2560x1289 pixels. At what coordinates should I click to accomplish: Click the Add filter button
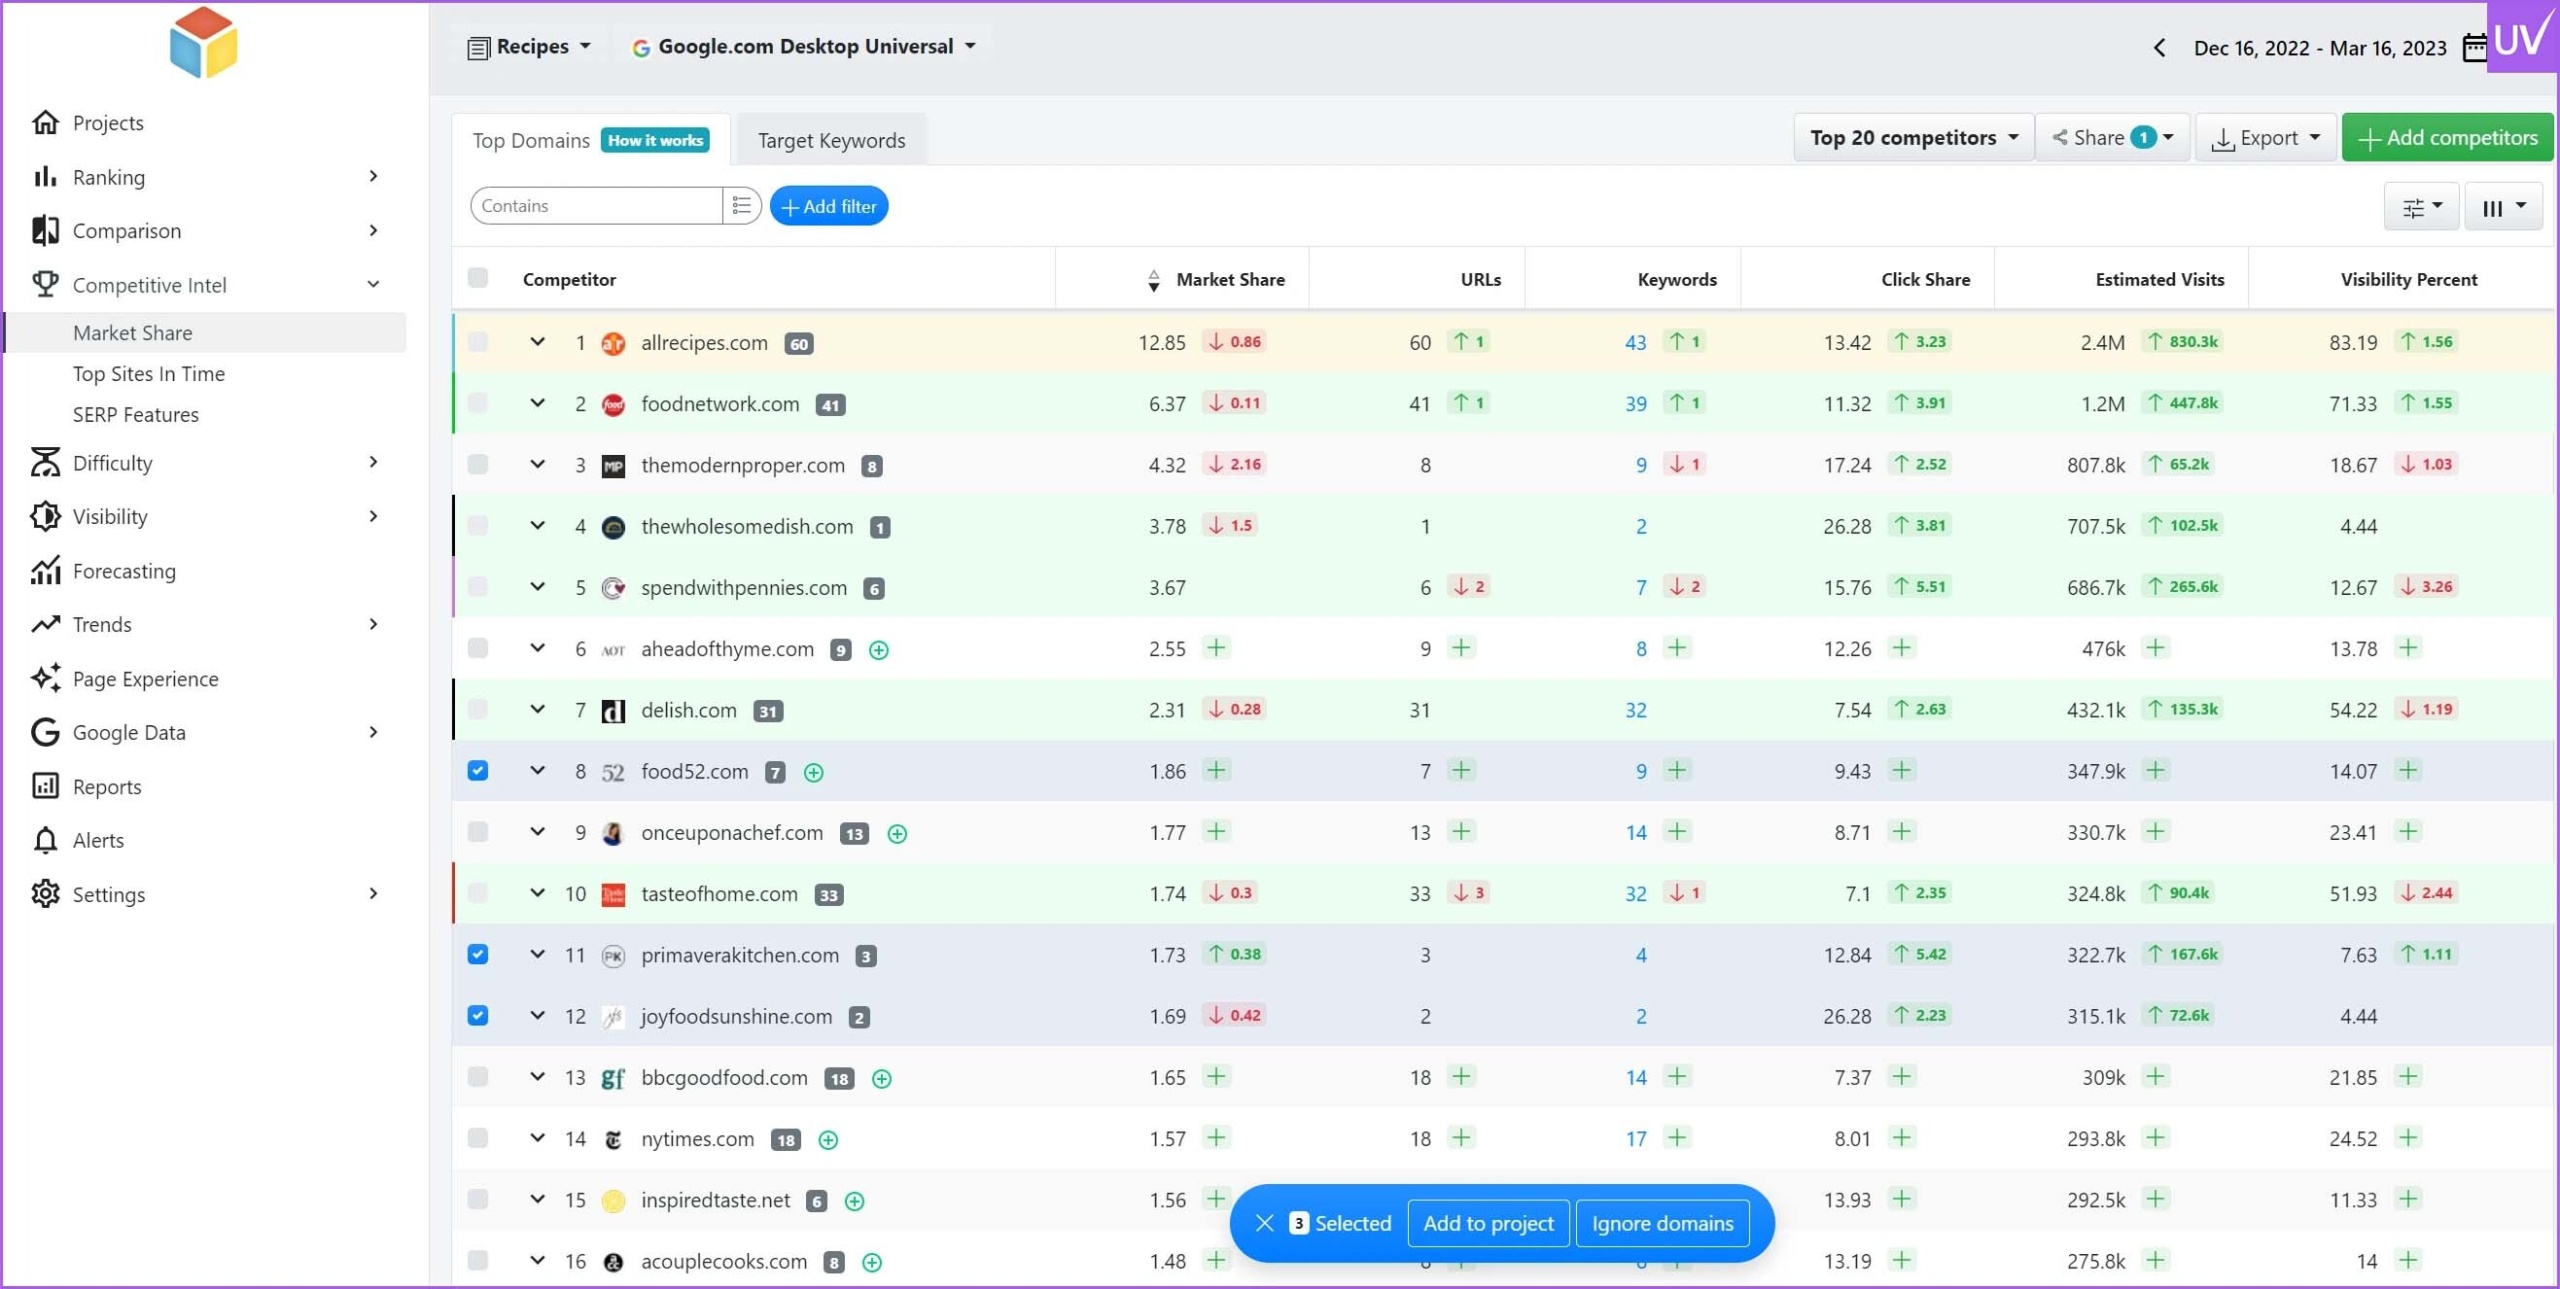pos(829,206)
